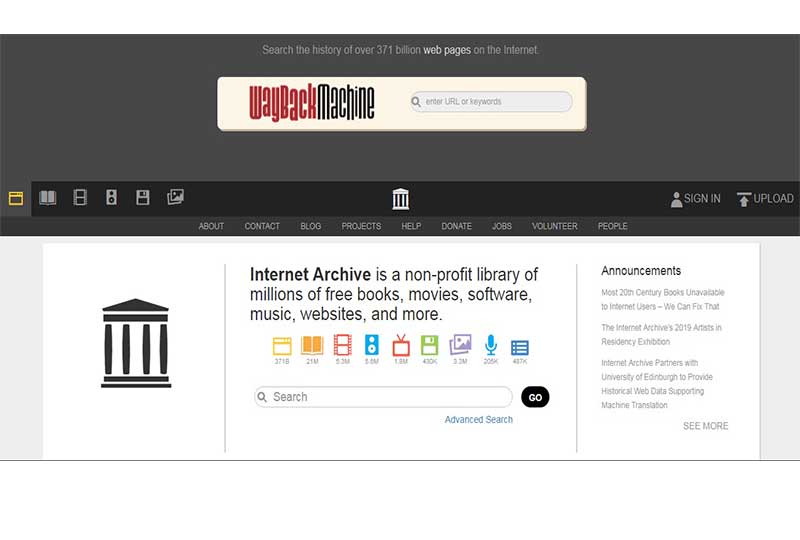Open the HELP menu item
The width and height of the screenshot is (800, 540).
tap(411, 226)
